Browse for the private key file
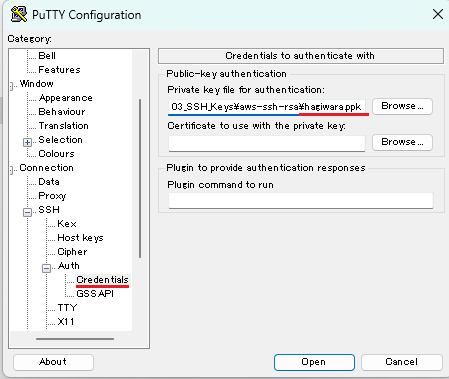The height and width of the screenshot is (379, 449). tap(402, 106)
